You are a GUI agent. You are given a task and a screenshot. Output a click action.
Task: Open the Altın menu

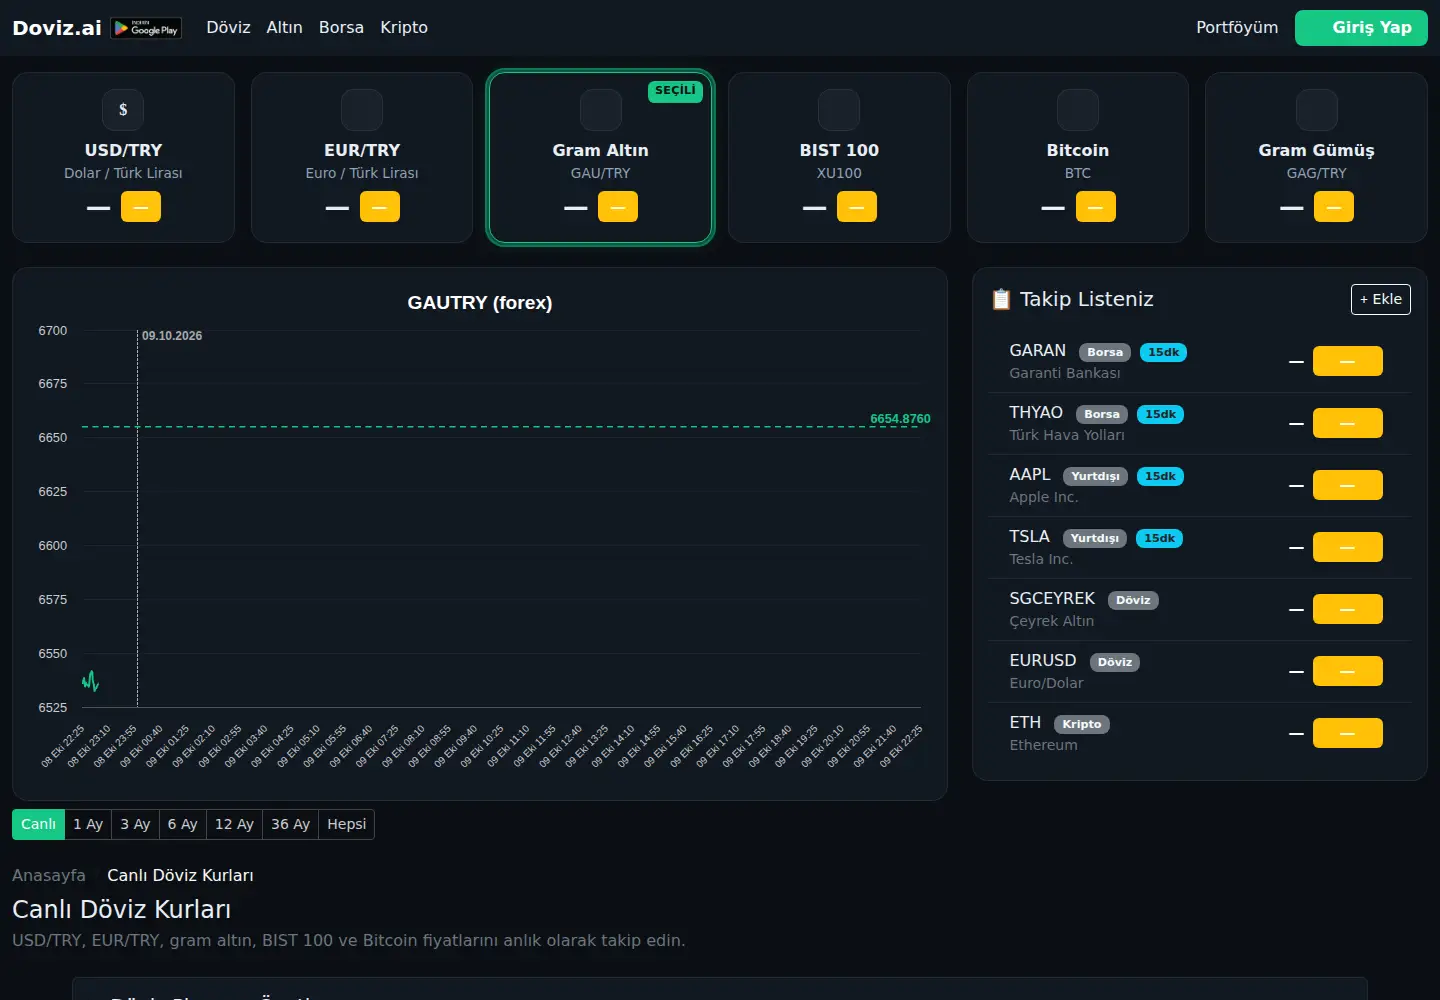[x=284, y=28]
